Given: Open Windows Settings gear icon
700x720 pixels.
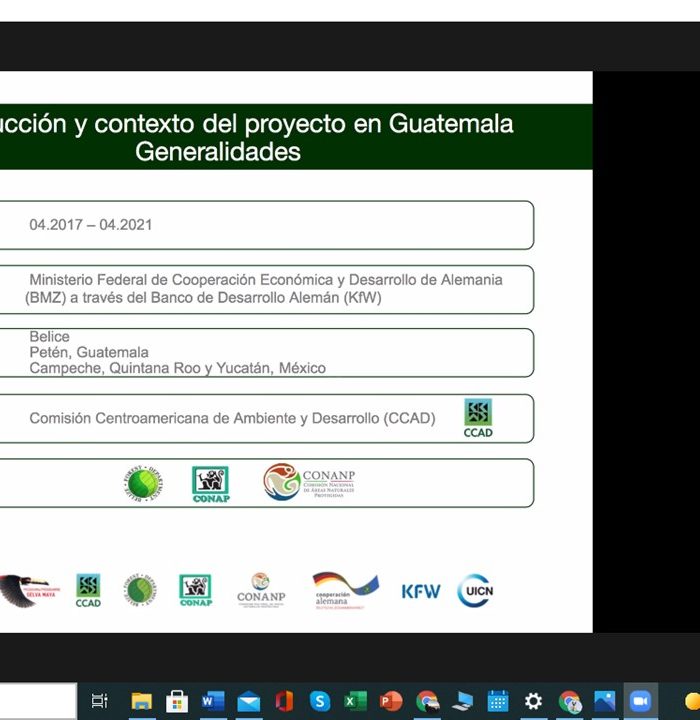Looking at the screenshot, I should point(533,701).
